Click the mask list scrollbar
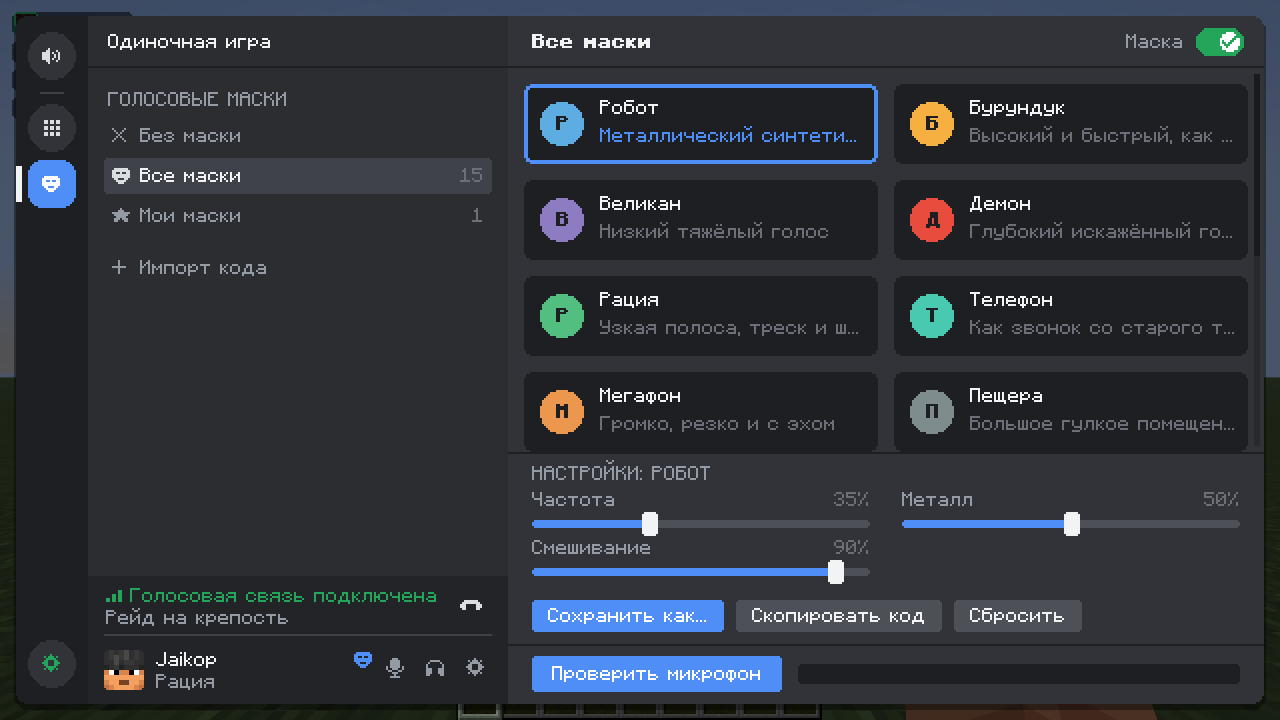 [x=1258, y=164]
